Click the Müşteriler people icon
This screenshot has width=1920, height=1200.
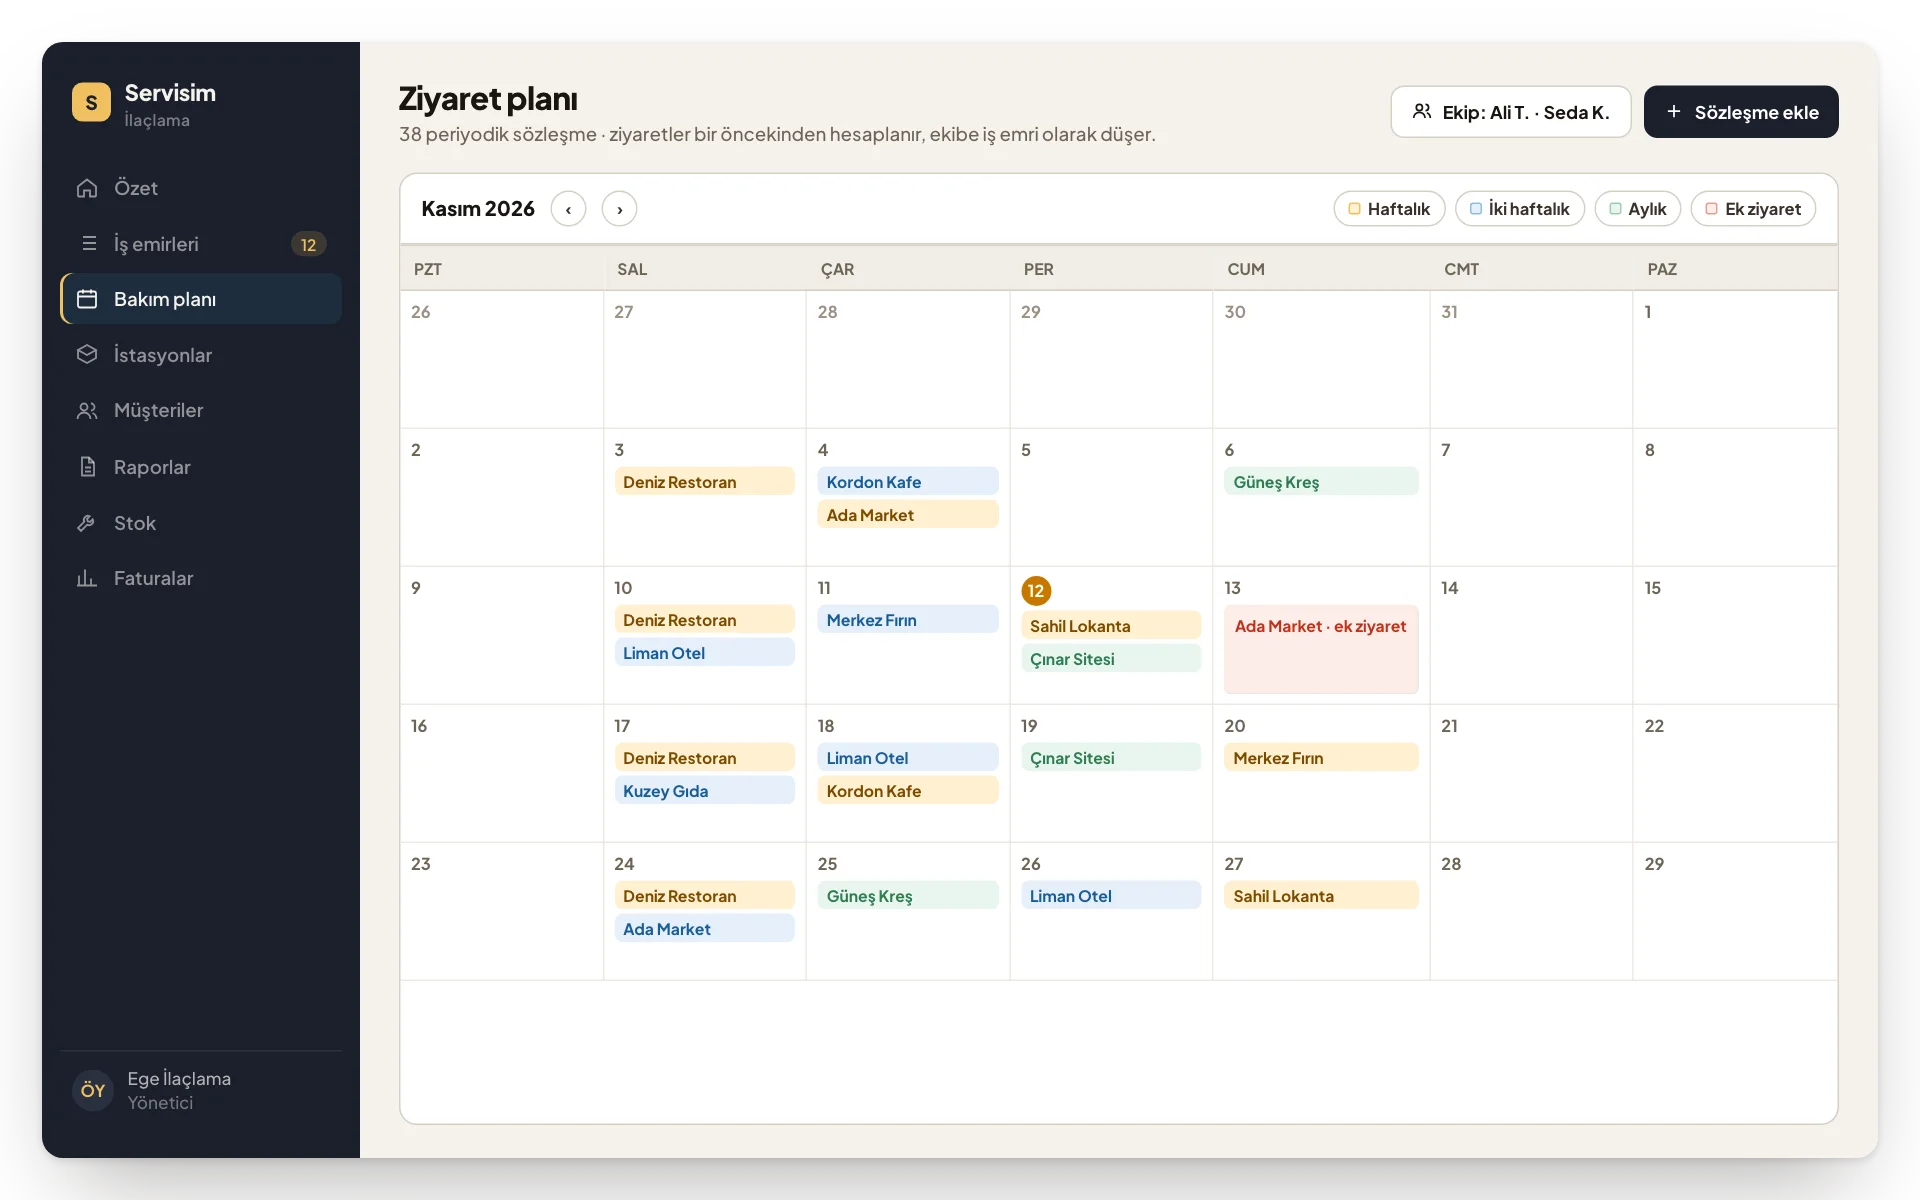(x=87, y=411)
